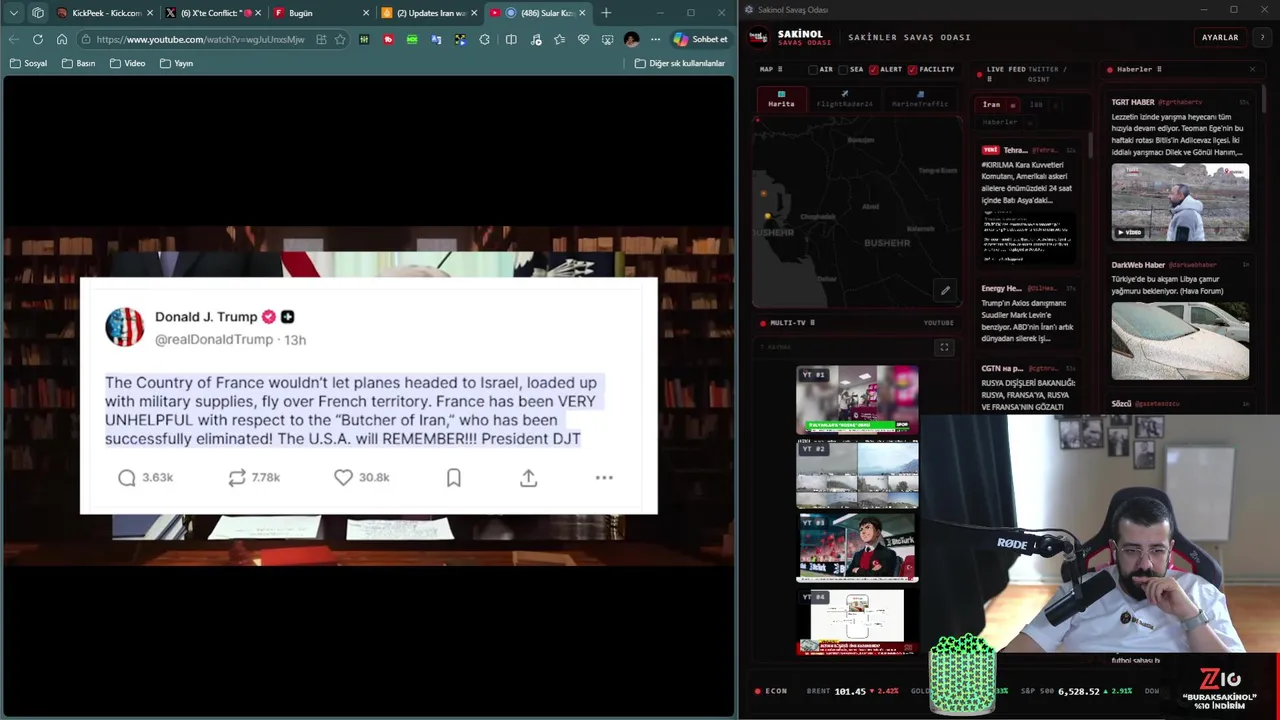Click the CGTN feed post

[1028, 387]
